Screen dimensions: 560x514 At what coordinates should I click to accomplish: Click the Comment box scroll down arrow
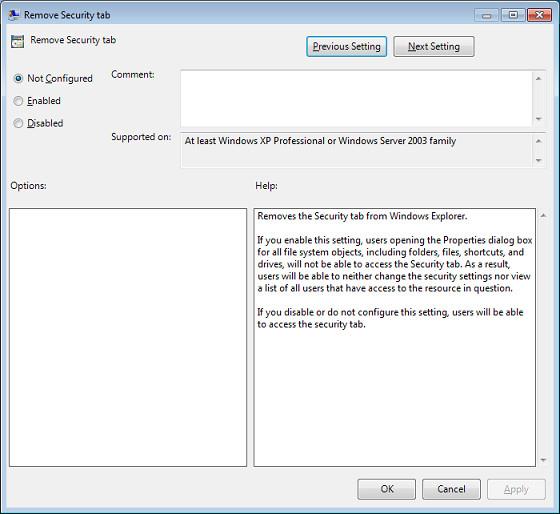(x=539, y=119)
